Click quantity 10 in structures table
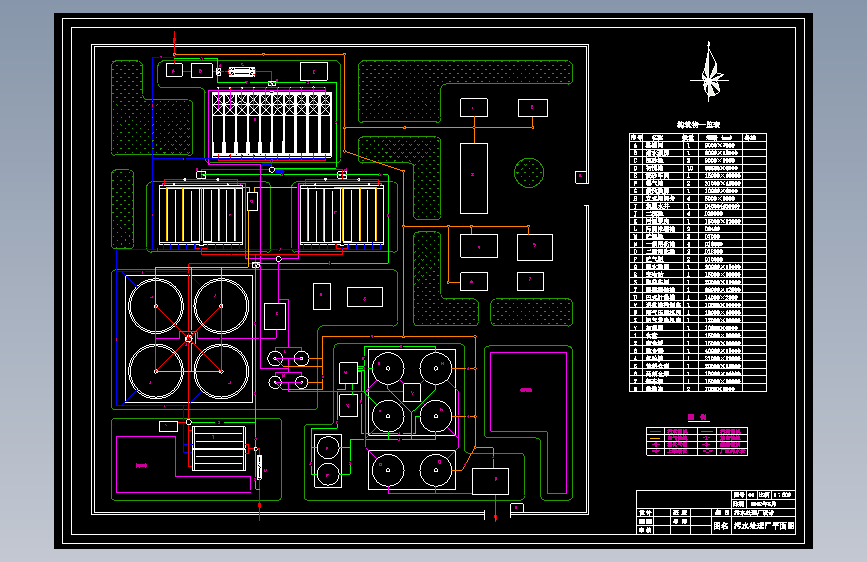This screenshot has width=867, height=562. click(x=689, y=168)
